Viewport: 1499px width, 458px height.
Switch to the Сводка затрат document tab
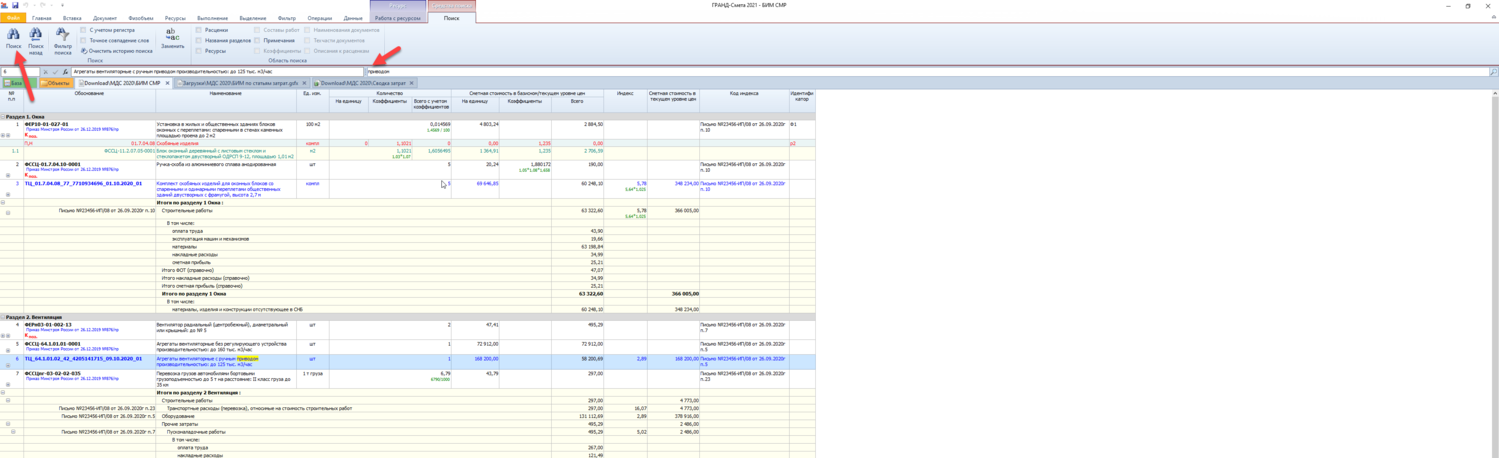click(362, 84)
